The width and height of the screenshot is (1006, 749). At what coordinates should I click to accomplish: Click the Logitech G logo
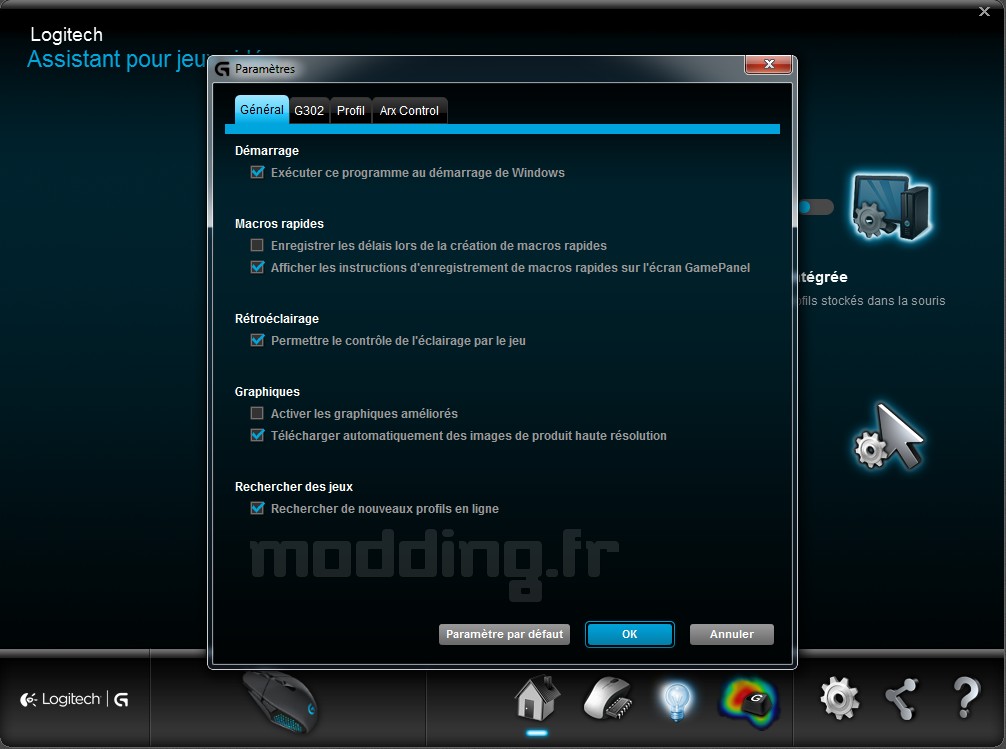coord(74,700)
